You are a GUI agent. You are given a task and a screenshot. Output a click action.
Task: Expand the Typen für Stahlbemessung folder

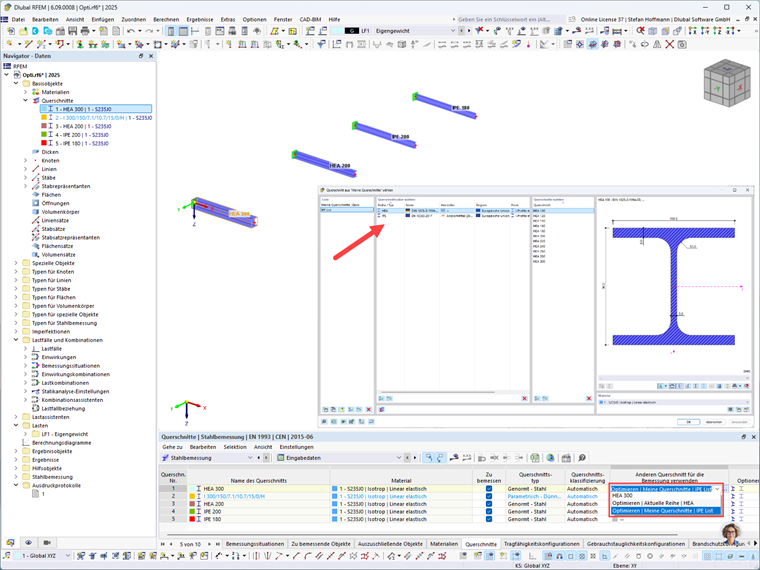point(16,323)
